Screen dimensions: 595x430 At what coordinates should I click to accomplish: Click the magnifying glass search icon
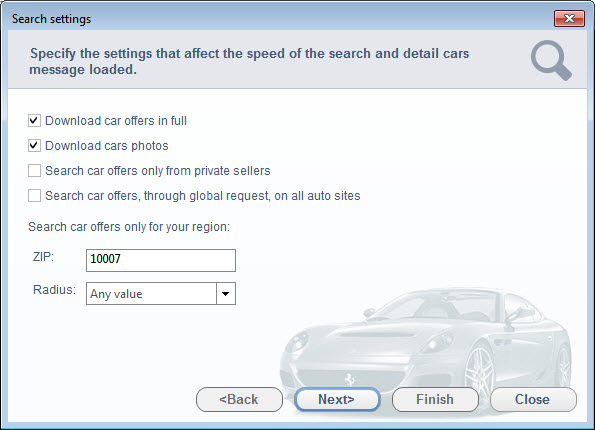(x=551, y=60)
